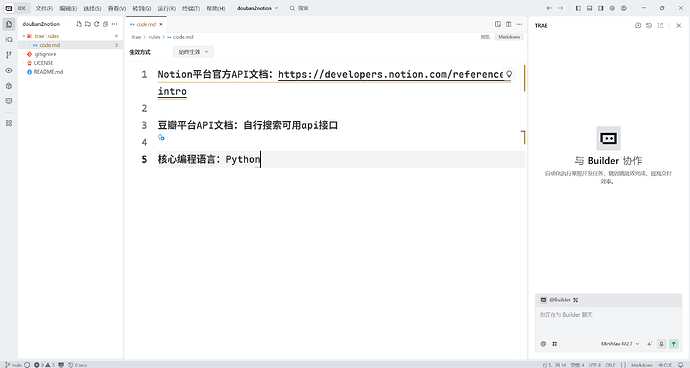The height and width of the screenshot is (368, 690).
Task: Click the # context icon in chat input
Action: (x=554, y=344)
